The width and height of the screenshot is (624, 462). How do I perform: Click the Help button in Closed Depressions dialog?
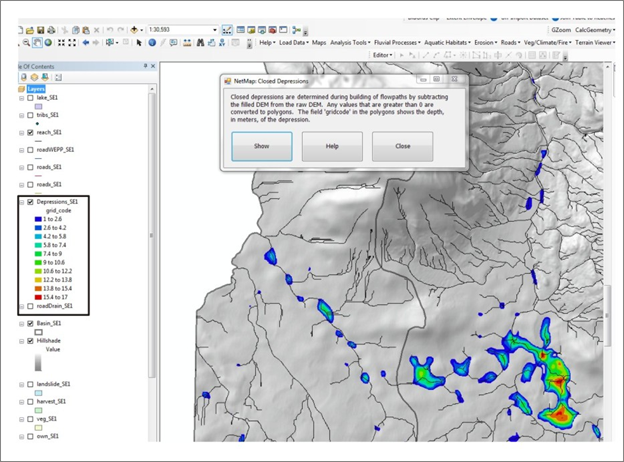tap(332, 146)
